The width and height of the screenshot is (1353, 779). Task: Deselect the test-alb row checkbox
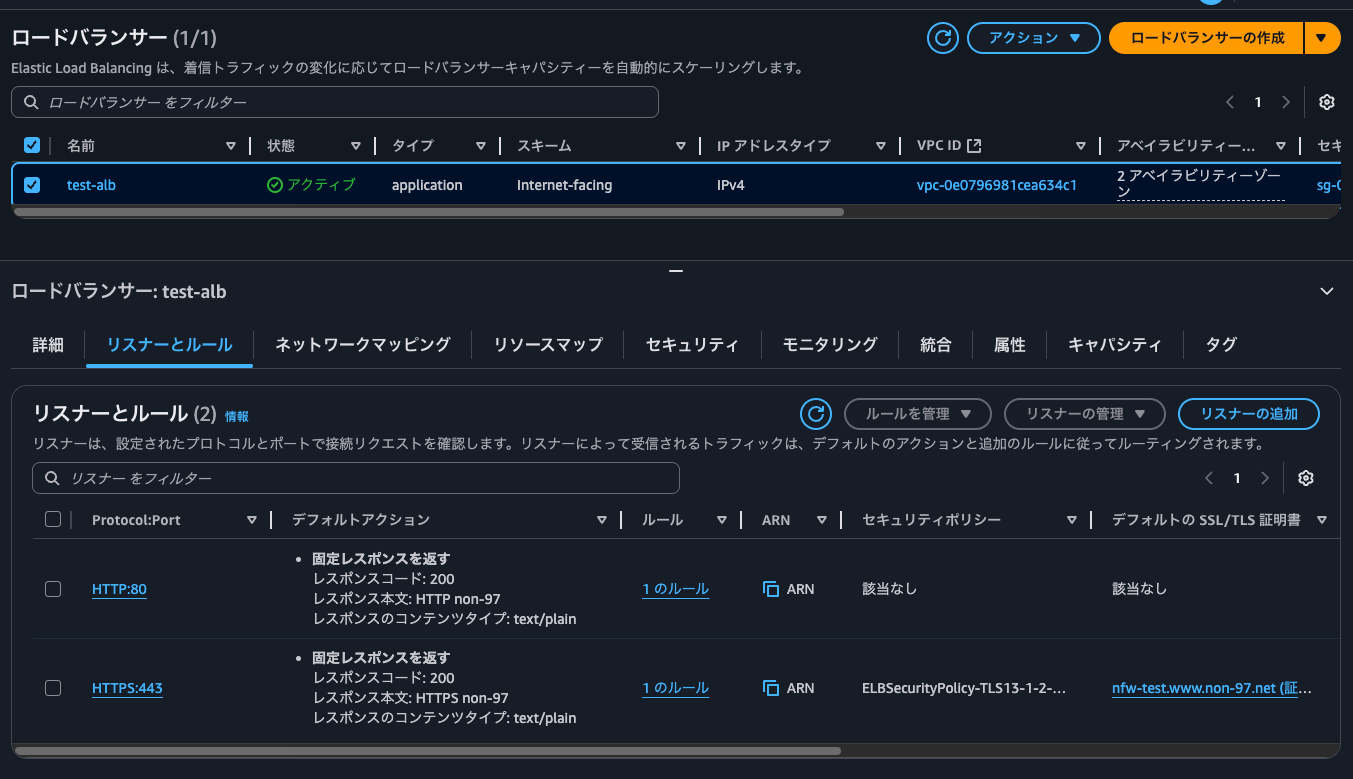coord(32,185)
